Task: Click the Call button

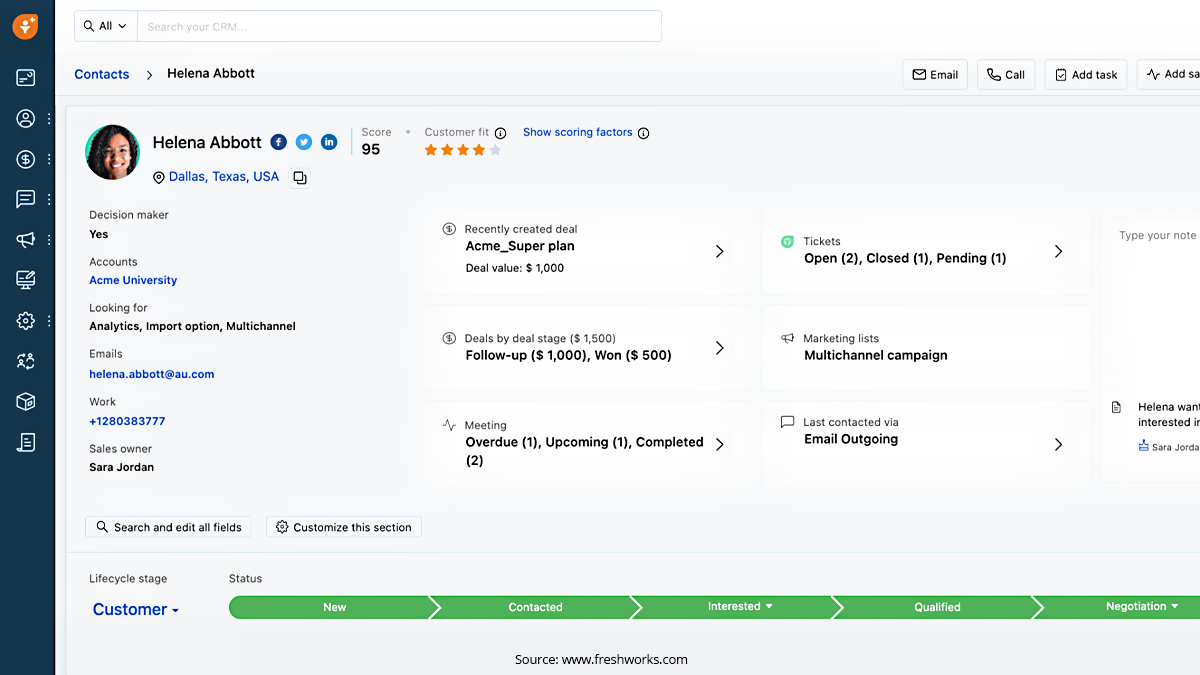Action: coord(1006,75)
